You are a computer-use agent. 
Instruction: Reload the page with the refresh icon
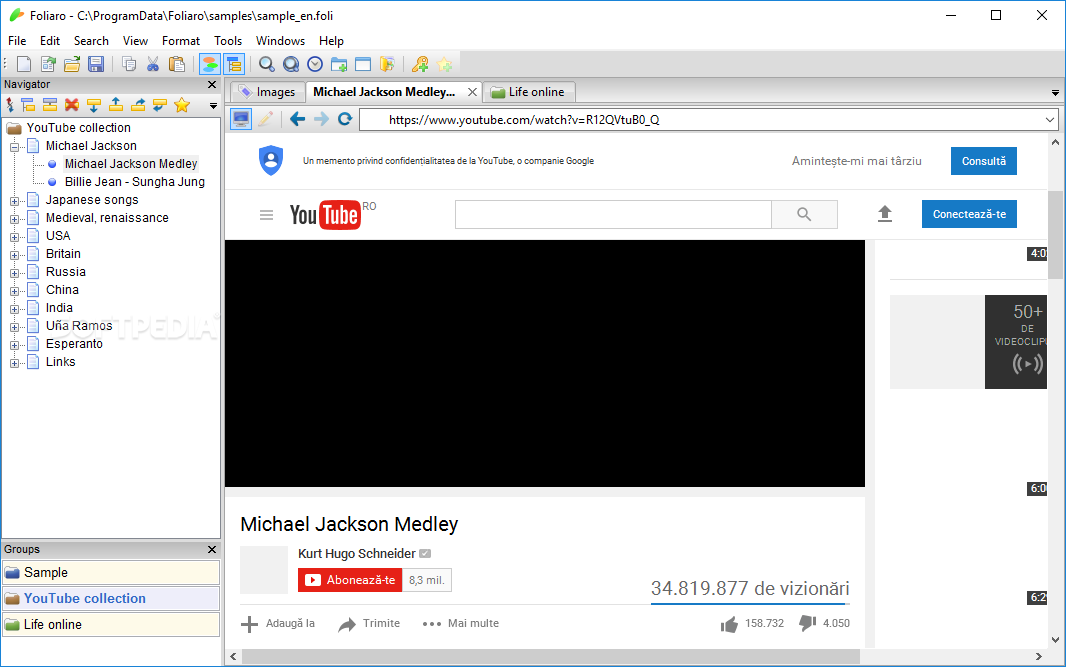[x=345, y=119]
